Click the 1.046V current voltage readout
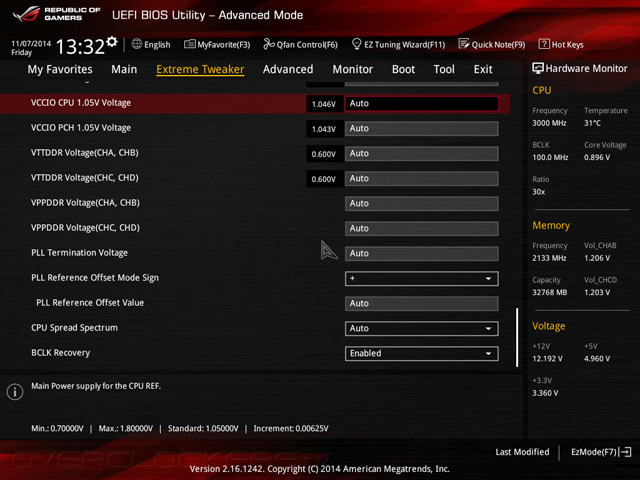 (x=324, y=104)
